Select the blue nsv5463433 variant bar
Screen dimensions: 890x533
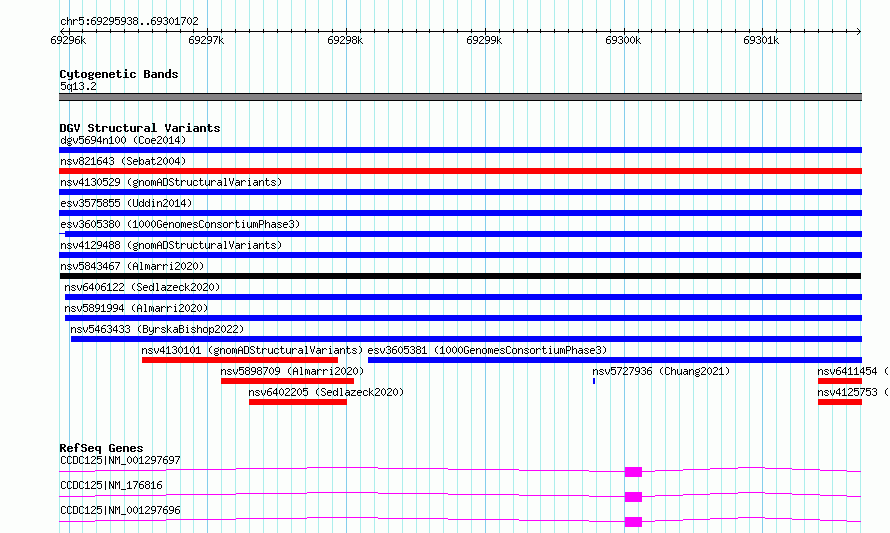[x=466, y=339]
